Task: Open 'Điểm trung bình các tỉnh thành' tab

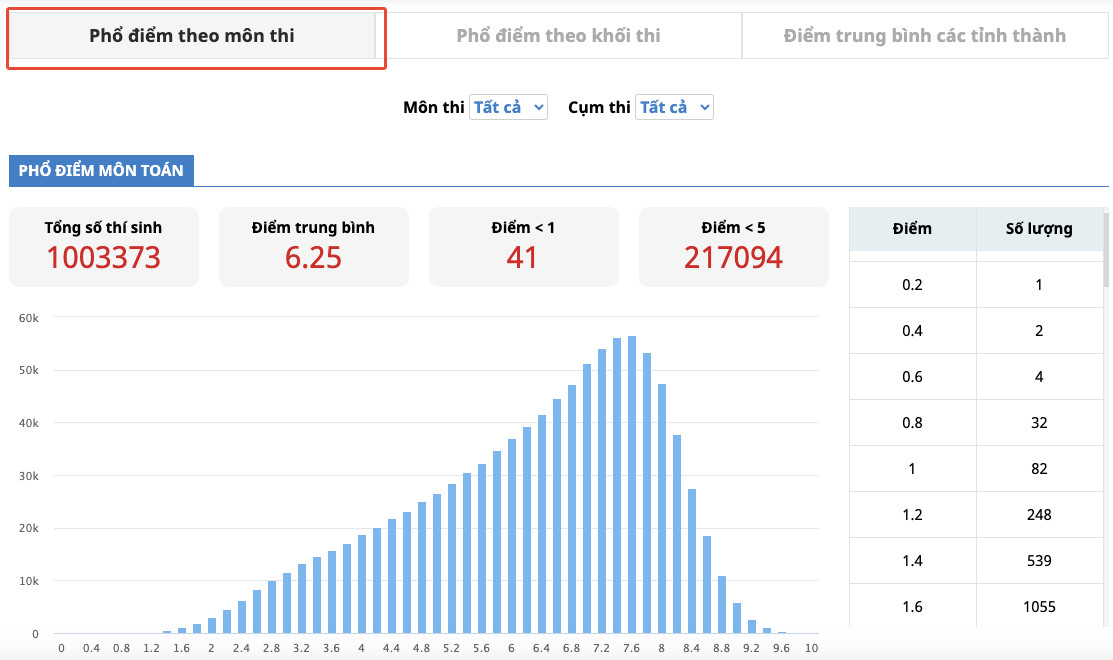Action: [924, 36]
